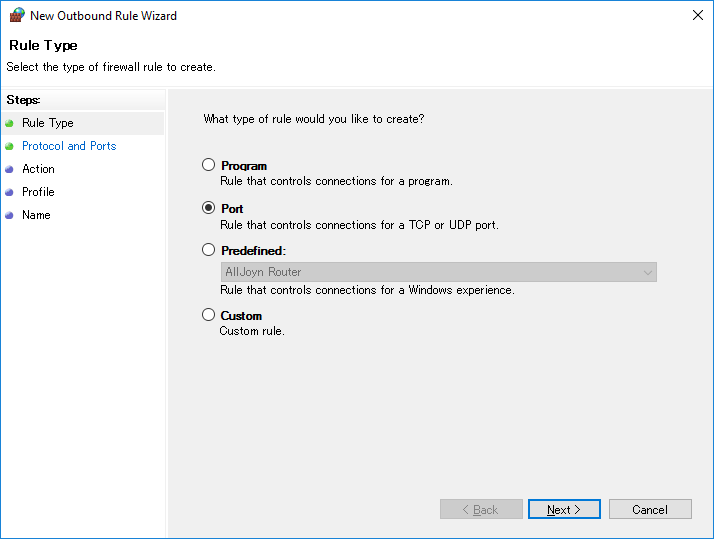Click the bold 'Custom' option label

(241, 316)
